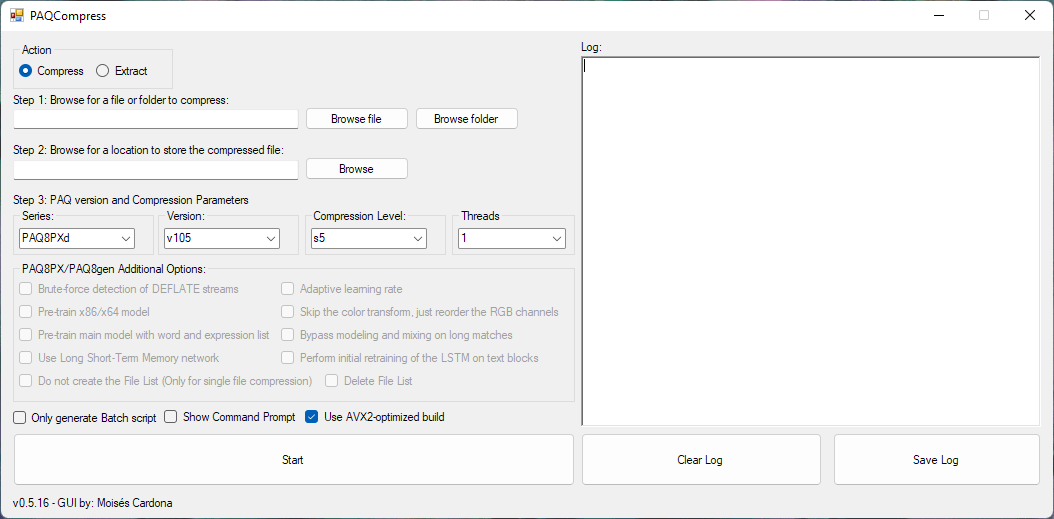Click inside the Log text area
The height and width of the screenshot is (519, 1054).
point(811,241)
